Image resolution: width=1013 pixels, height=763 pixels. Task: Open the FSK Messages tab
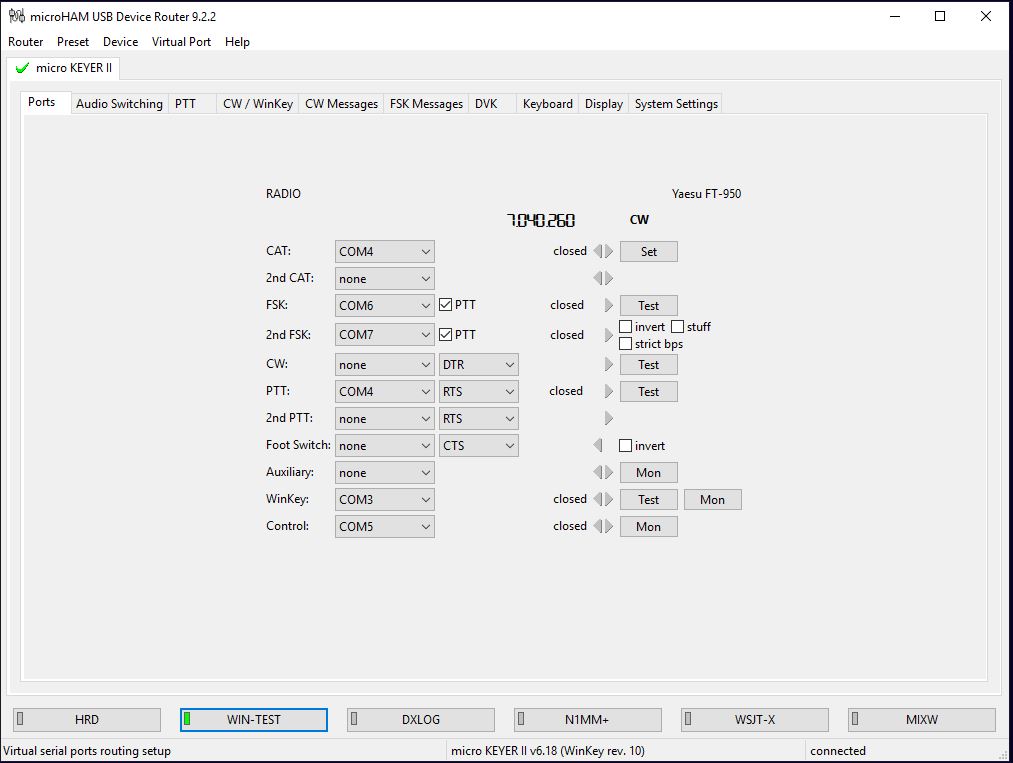426,104
